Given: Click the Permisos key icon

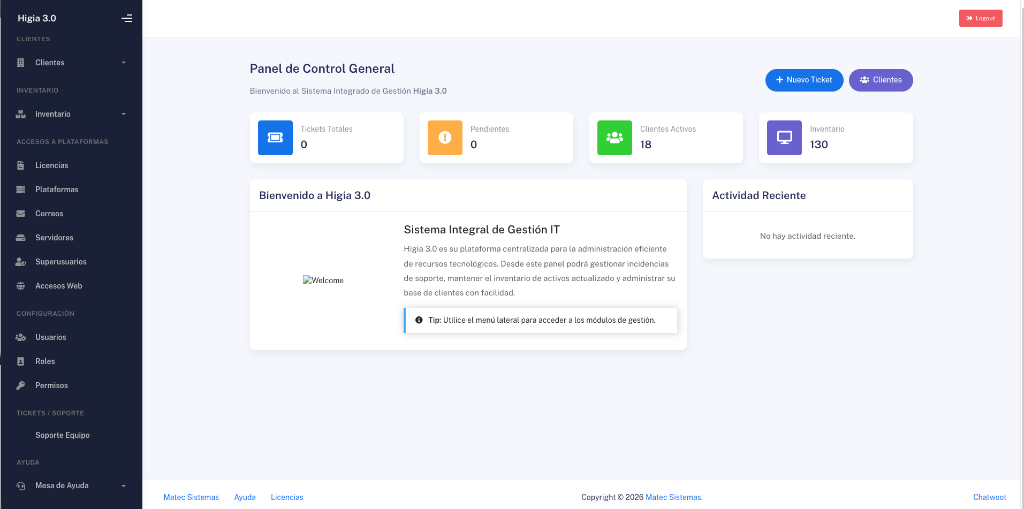Looking at the screenshot, I should pos(21,385).
